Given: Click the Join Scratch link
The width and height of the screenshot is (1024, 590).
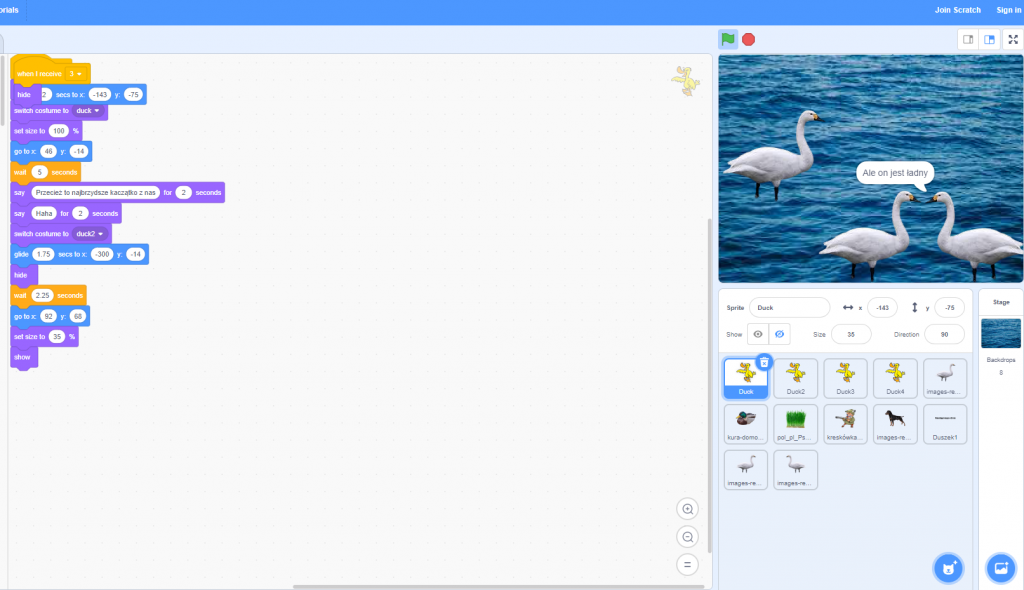Looking at the screenshot, I should pos(957,10).
